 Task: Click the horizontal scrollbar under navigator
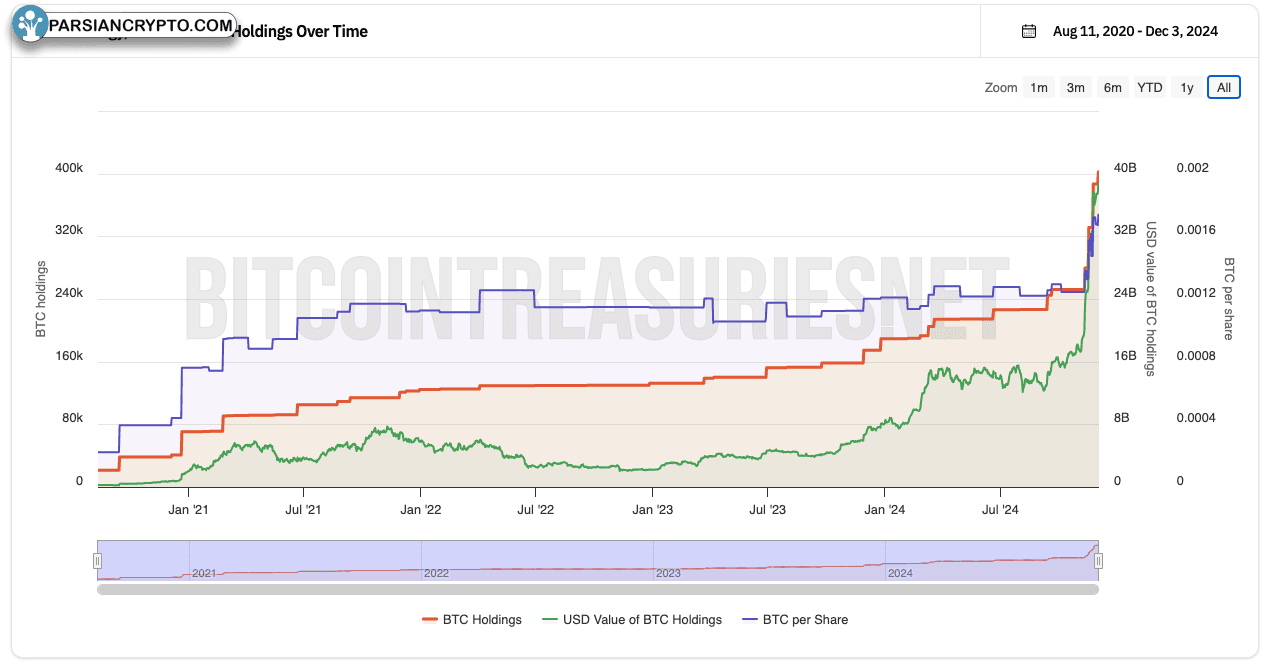(598, 589)
